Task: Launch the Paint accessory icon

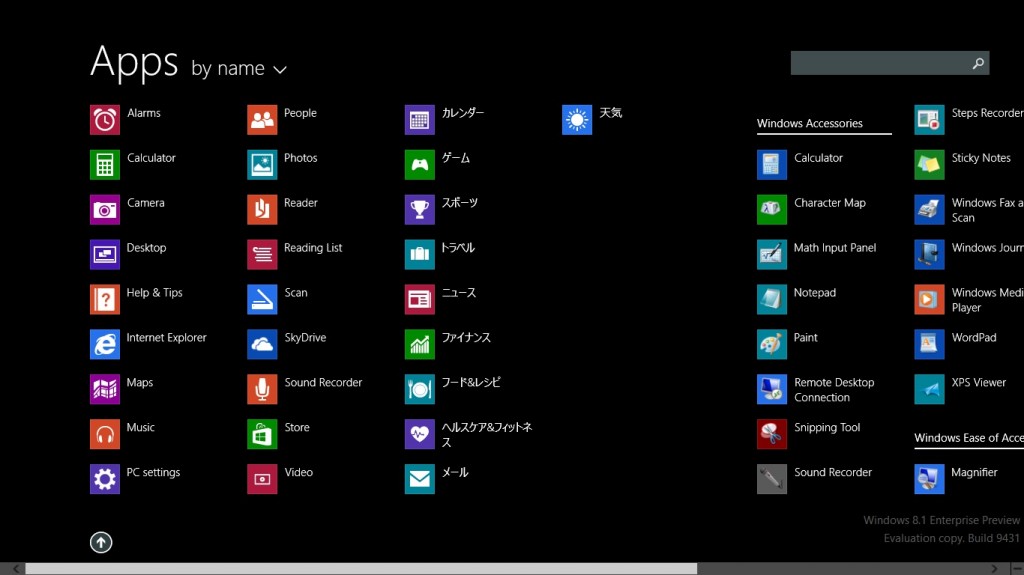Action: pos(771,344)
